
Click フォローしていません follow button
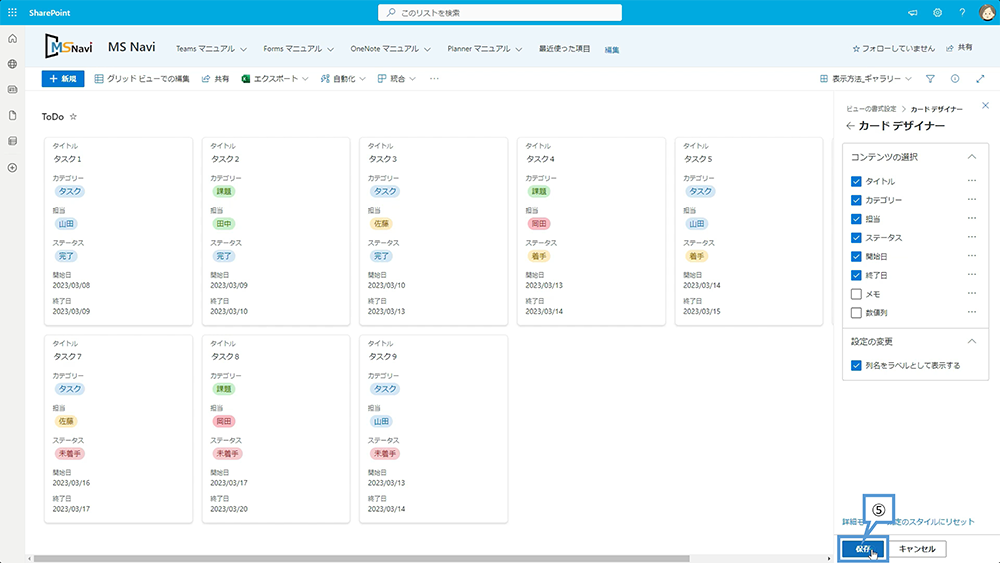pyautogui.click(x=893, y=48)
